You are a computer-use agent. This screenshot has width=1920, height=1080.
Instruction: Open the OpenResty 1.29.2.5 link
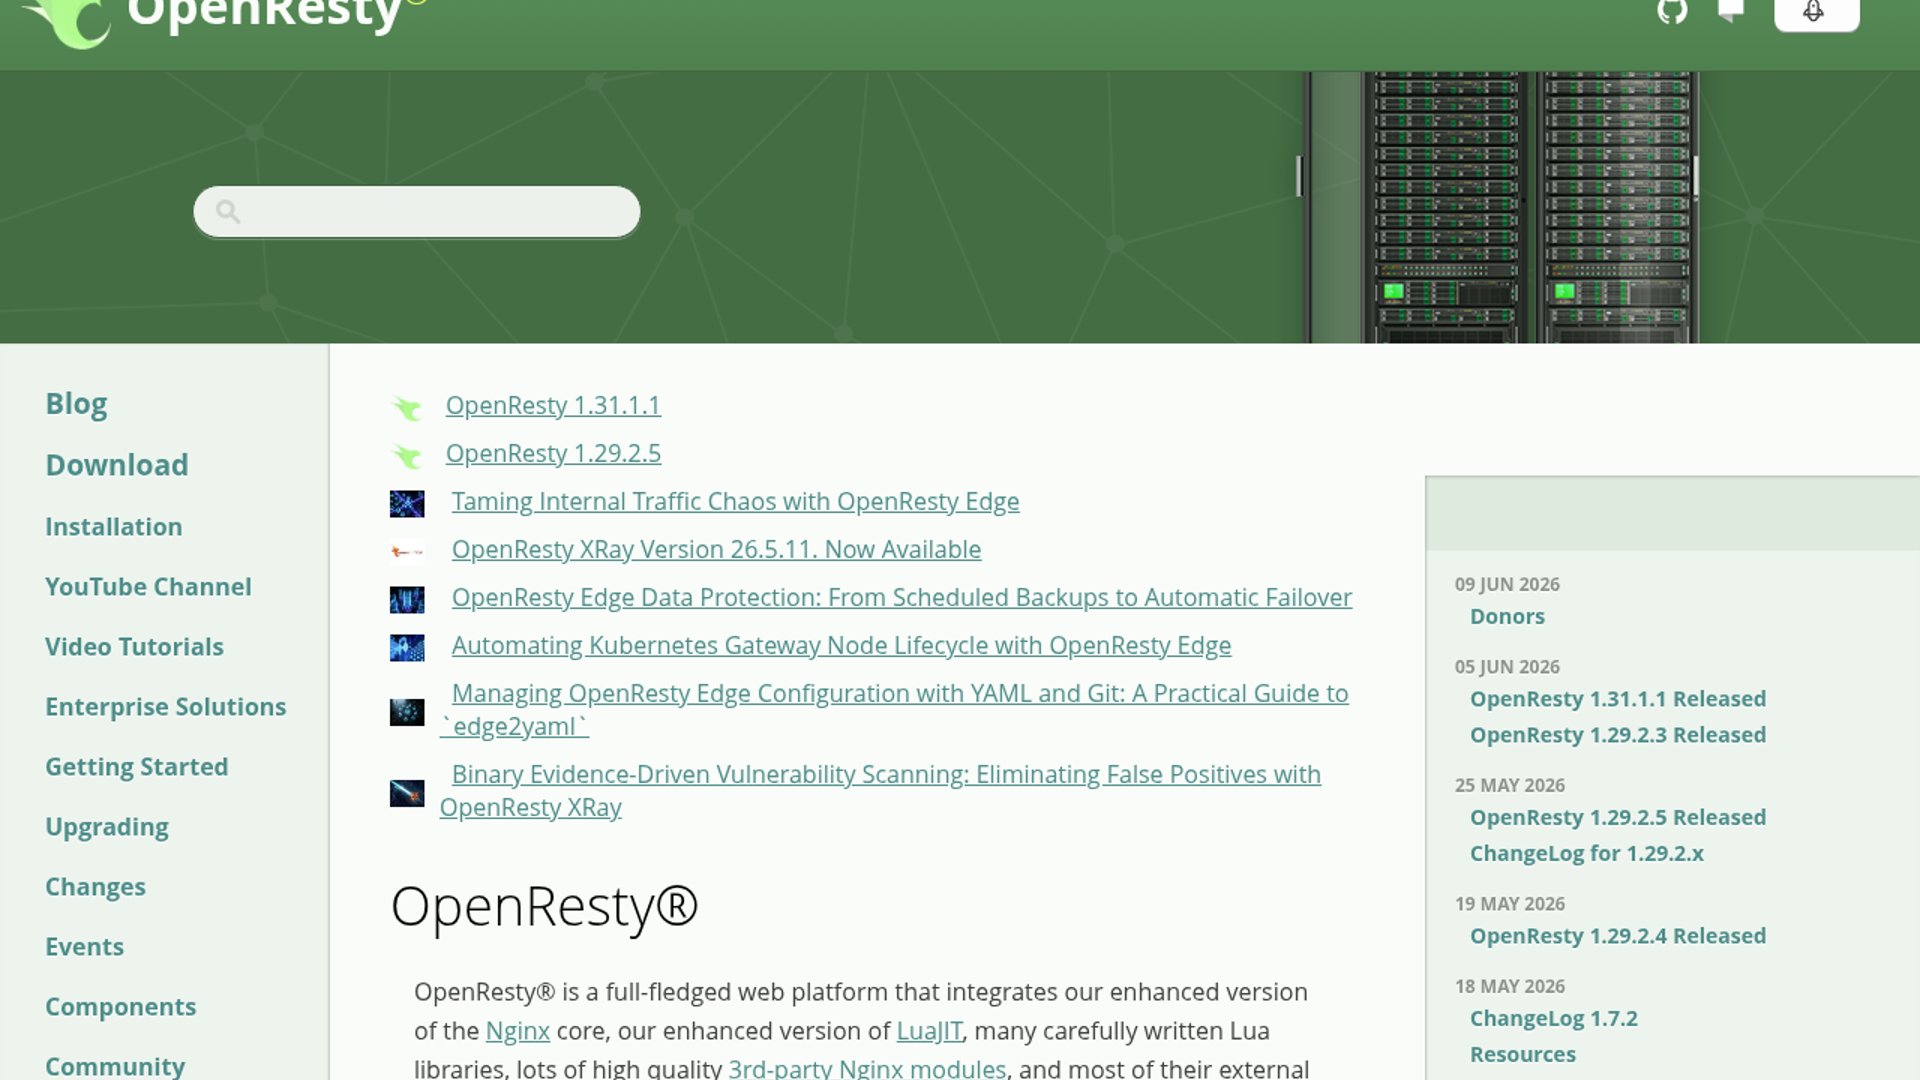pyautogui.click(x=553, y=453)
